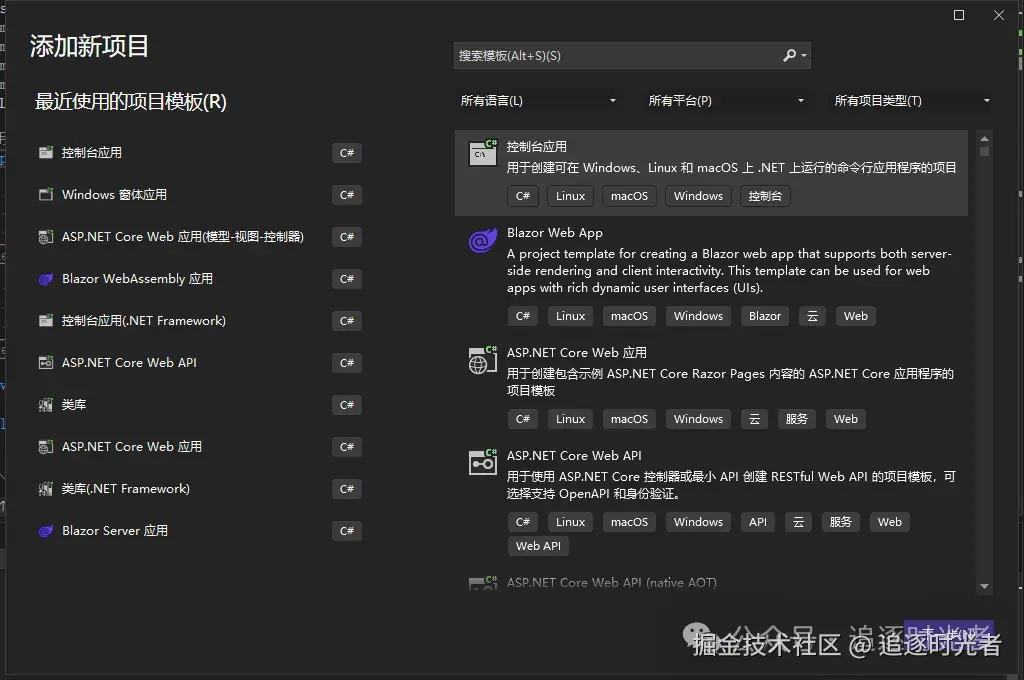The width and height of the screenshot is (1024, 680).
Task: Click the 云 tag under Blazor Web App
Action: click(812, 316)
